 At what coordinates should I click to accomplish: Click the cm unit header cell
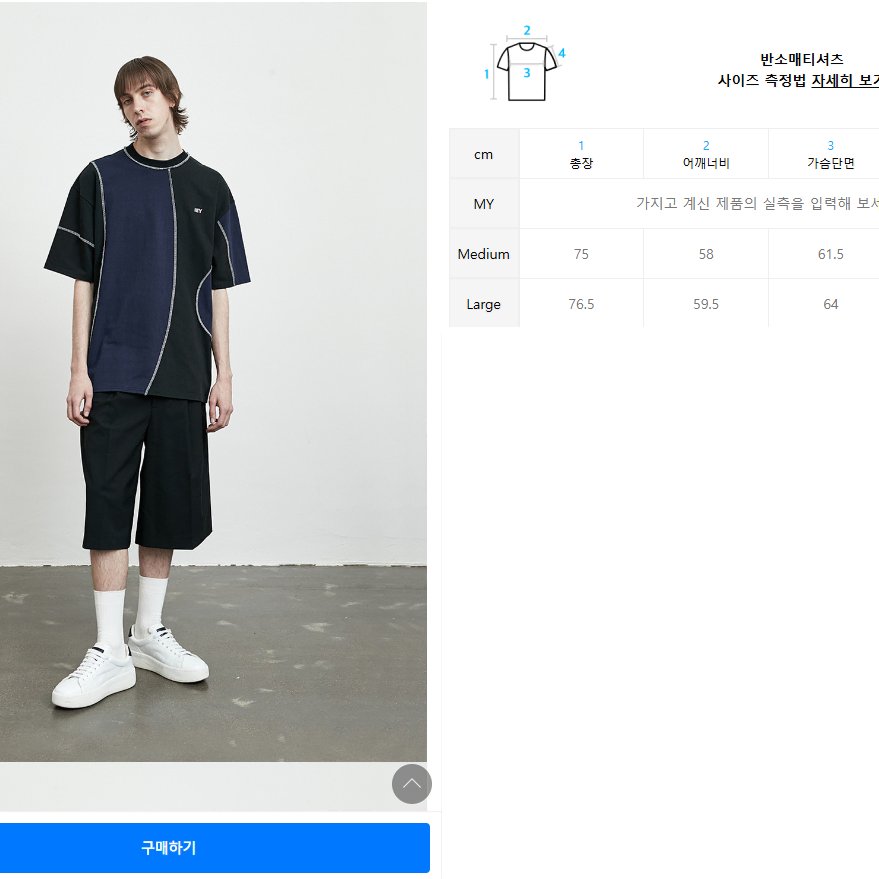point(484,154)
